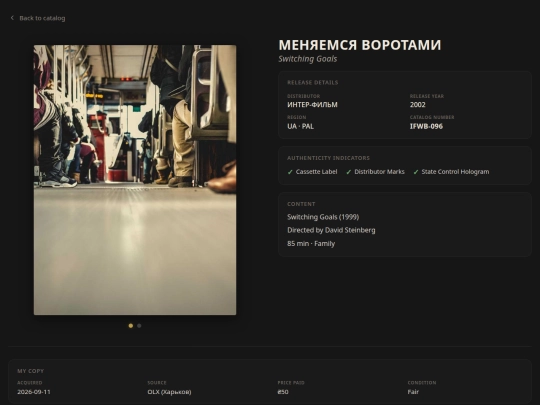Click the Fair condition value
The image size is (540, 405).
tap(413, 392)
